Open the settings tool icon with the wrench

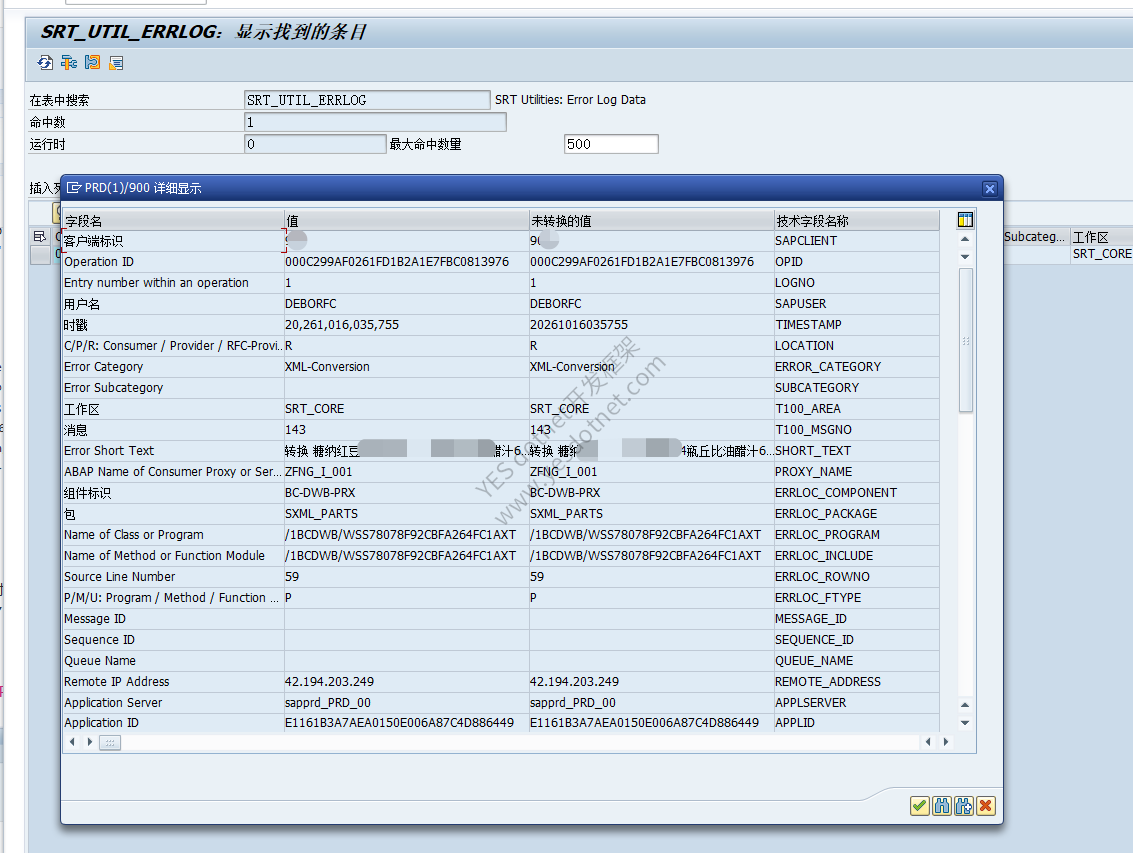(x=69, y=63)
